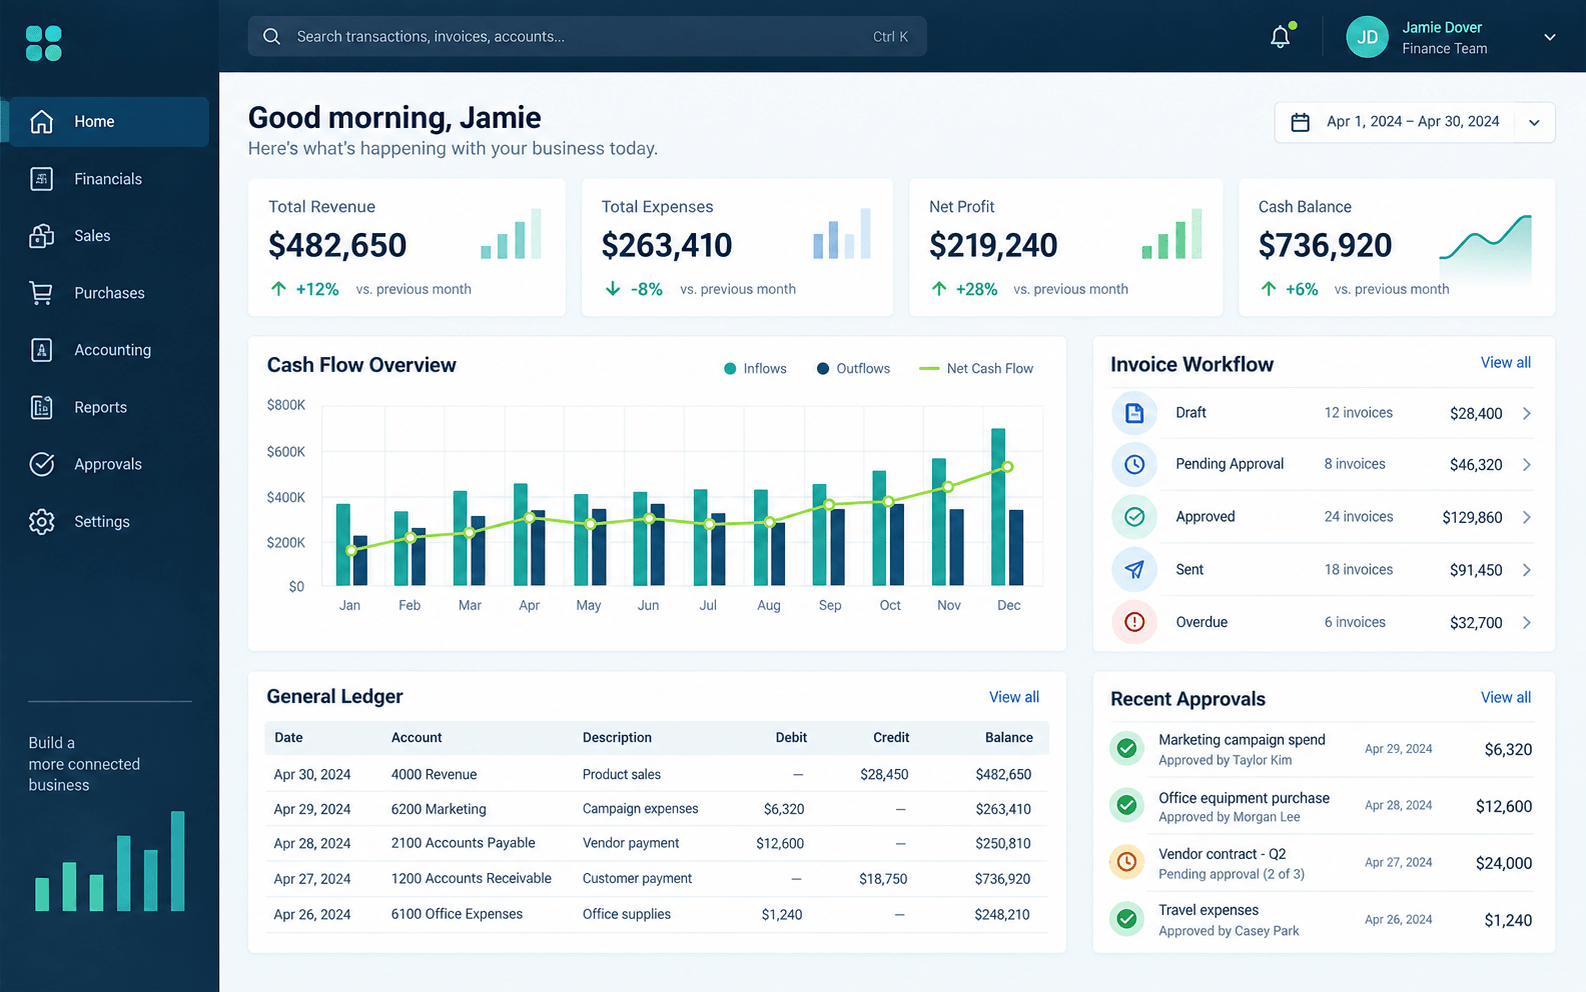View all Invoice Workflow items
The width and height of the screenshot is (1586, 992).
click(x=1505, y=362)
